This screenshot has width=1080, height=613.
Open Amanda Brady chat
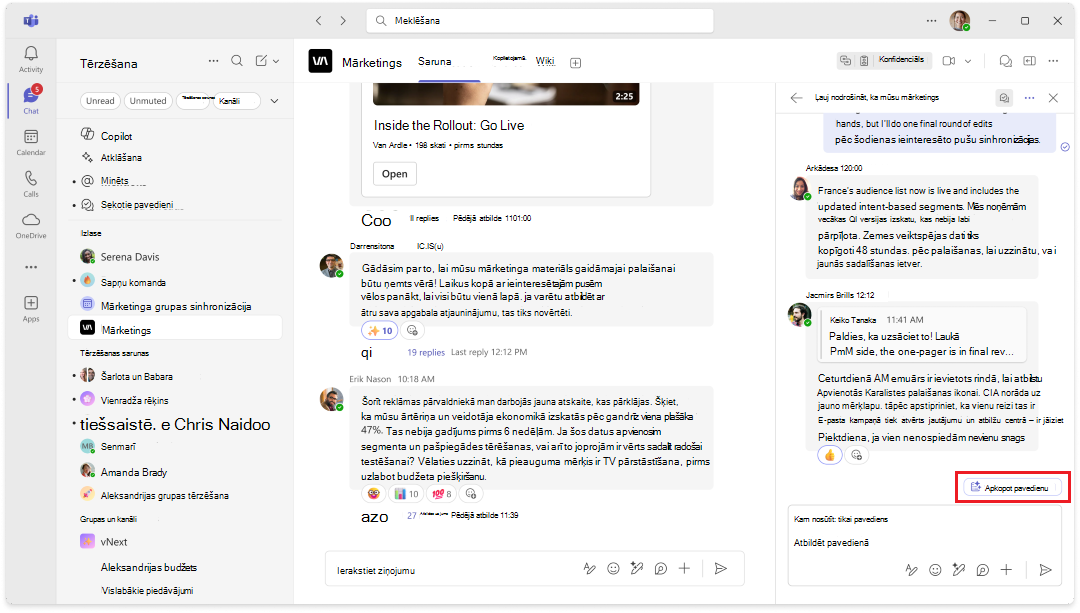click(176, 472)
